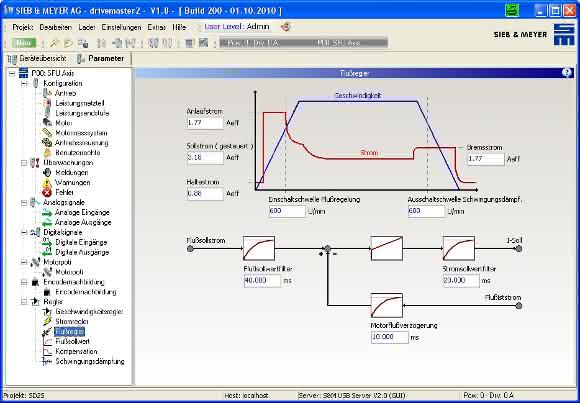
Task: Click the axis selector bar showing Pos / Drv
Action: (x=303, y=43)
